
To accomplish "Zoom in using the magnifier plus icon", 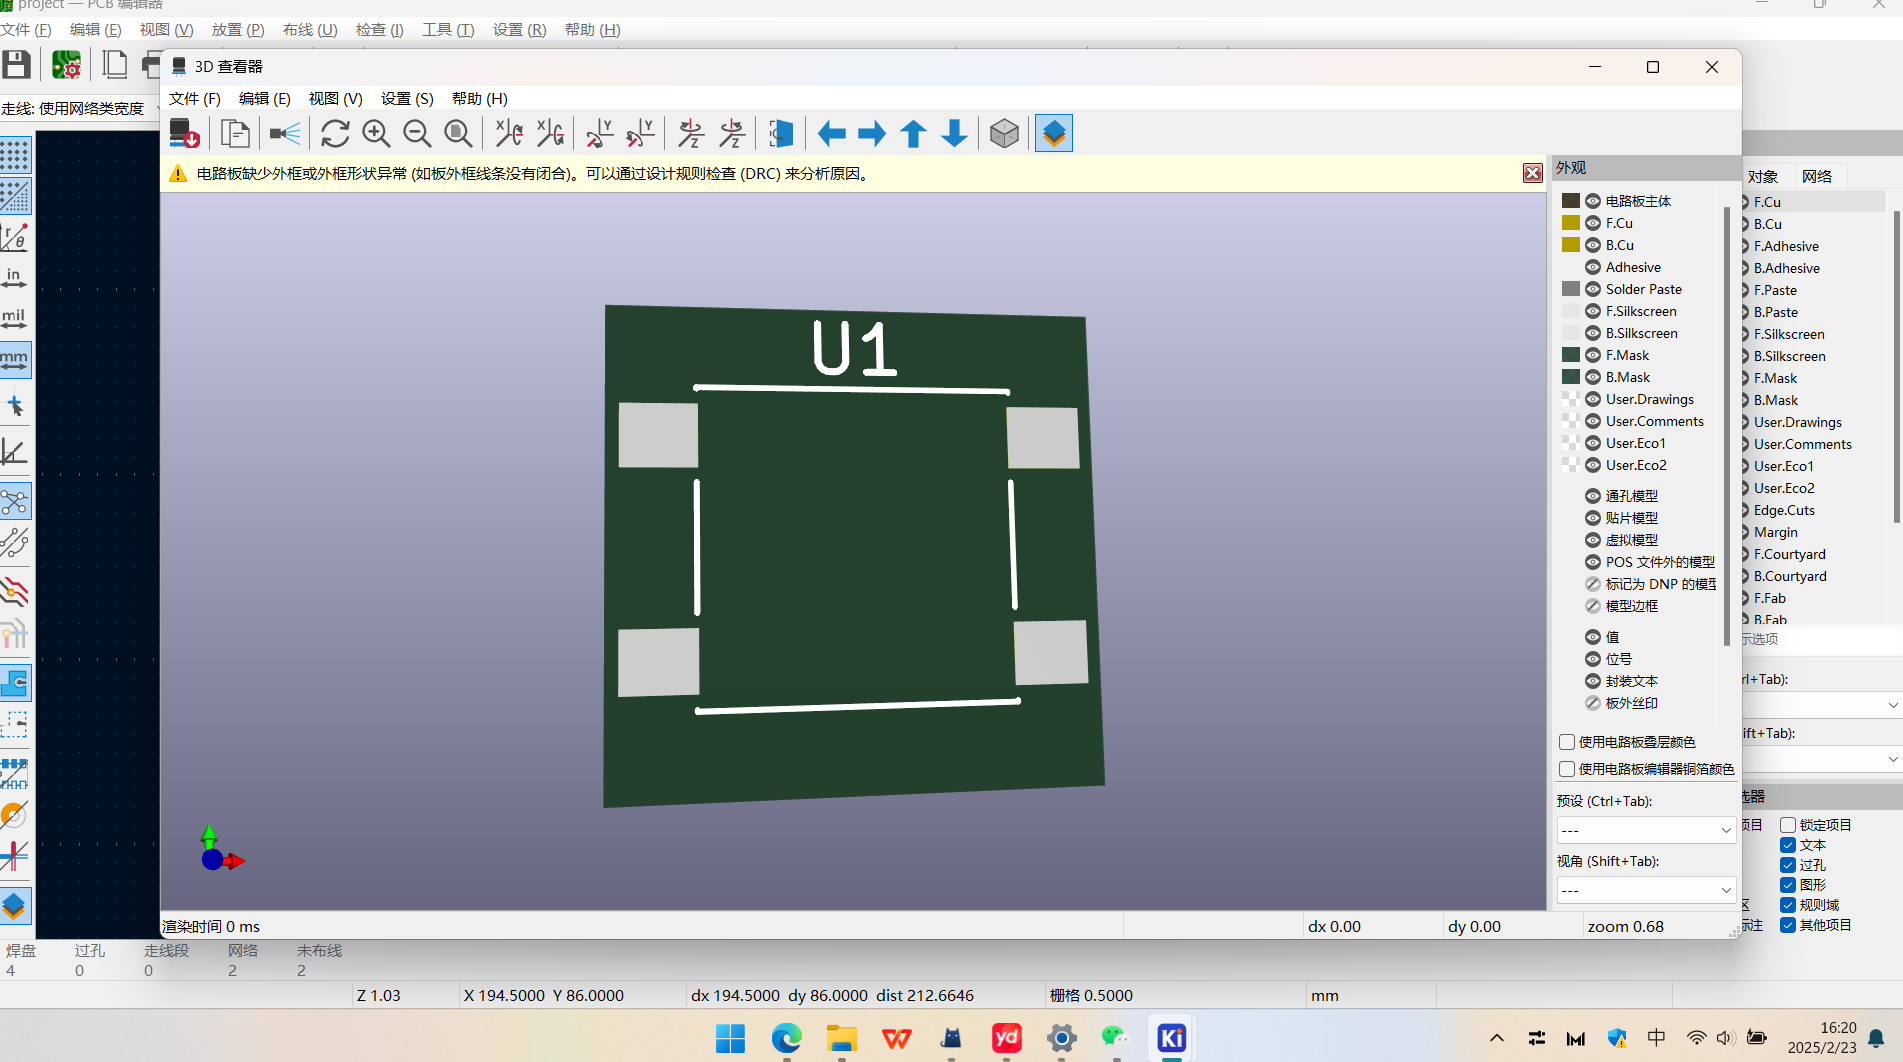I will click(376, 133).
